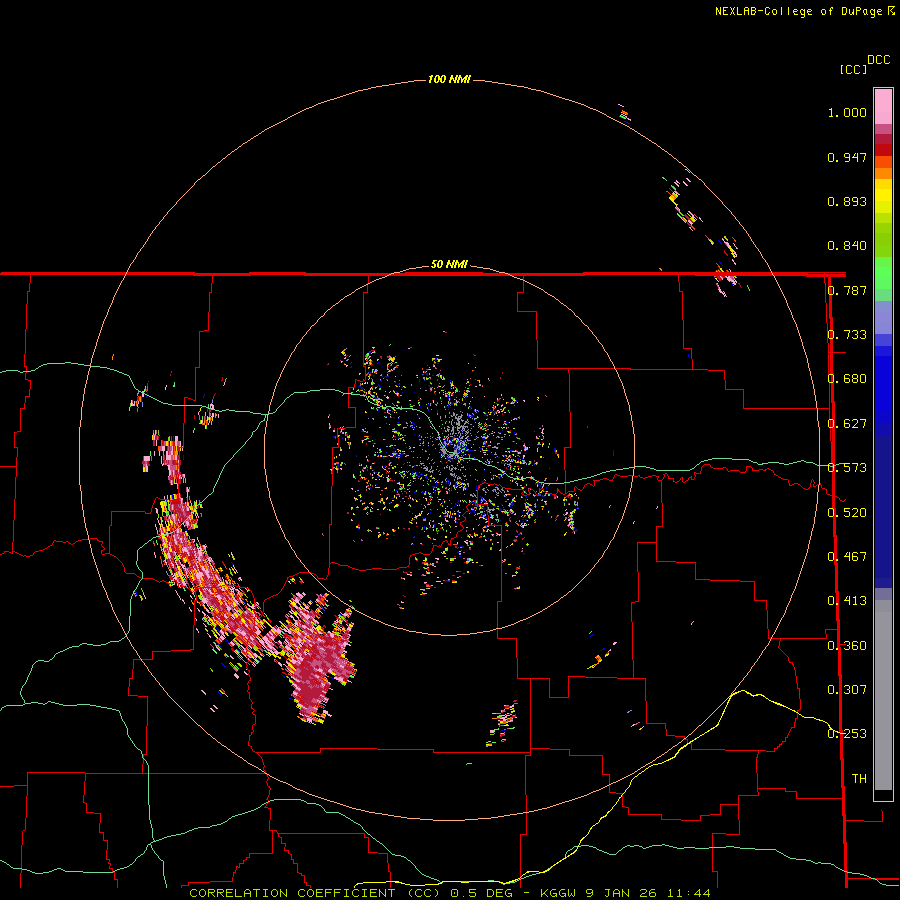
Task: Select the 0.520 color scale value
Action: [847, 512]
